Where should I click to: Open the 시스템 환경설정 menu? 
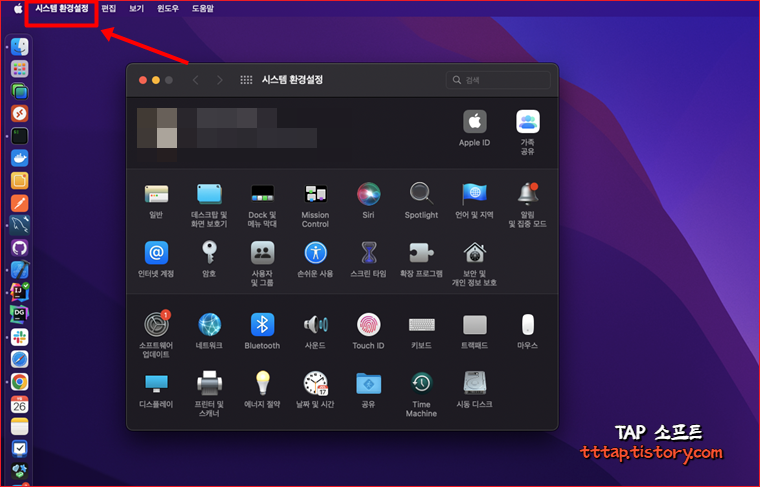coord(62,8)
